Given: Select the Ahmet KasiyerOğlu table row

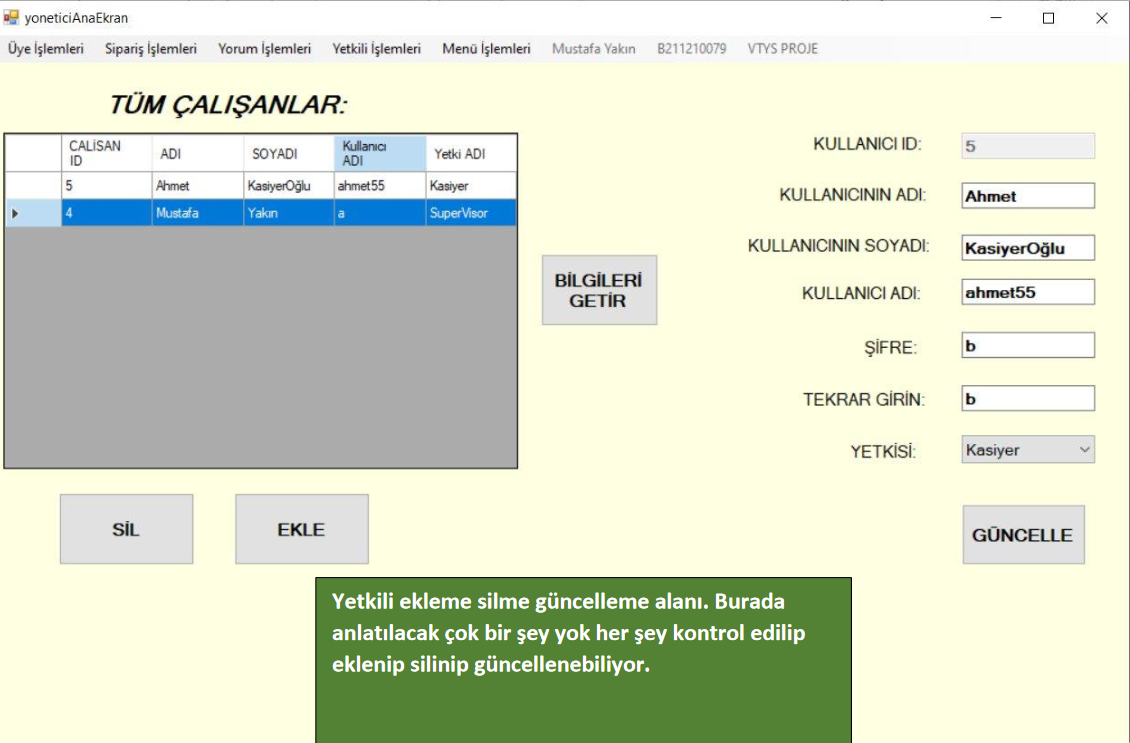Looking at the screenshot, I should (198, 185).
